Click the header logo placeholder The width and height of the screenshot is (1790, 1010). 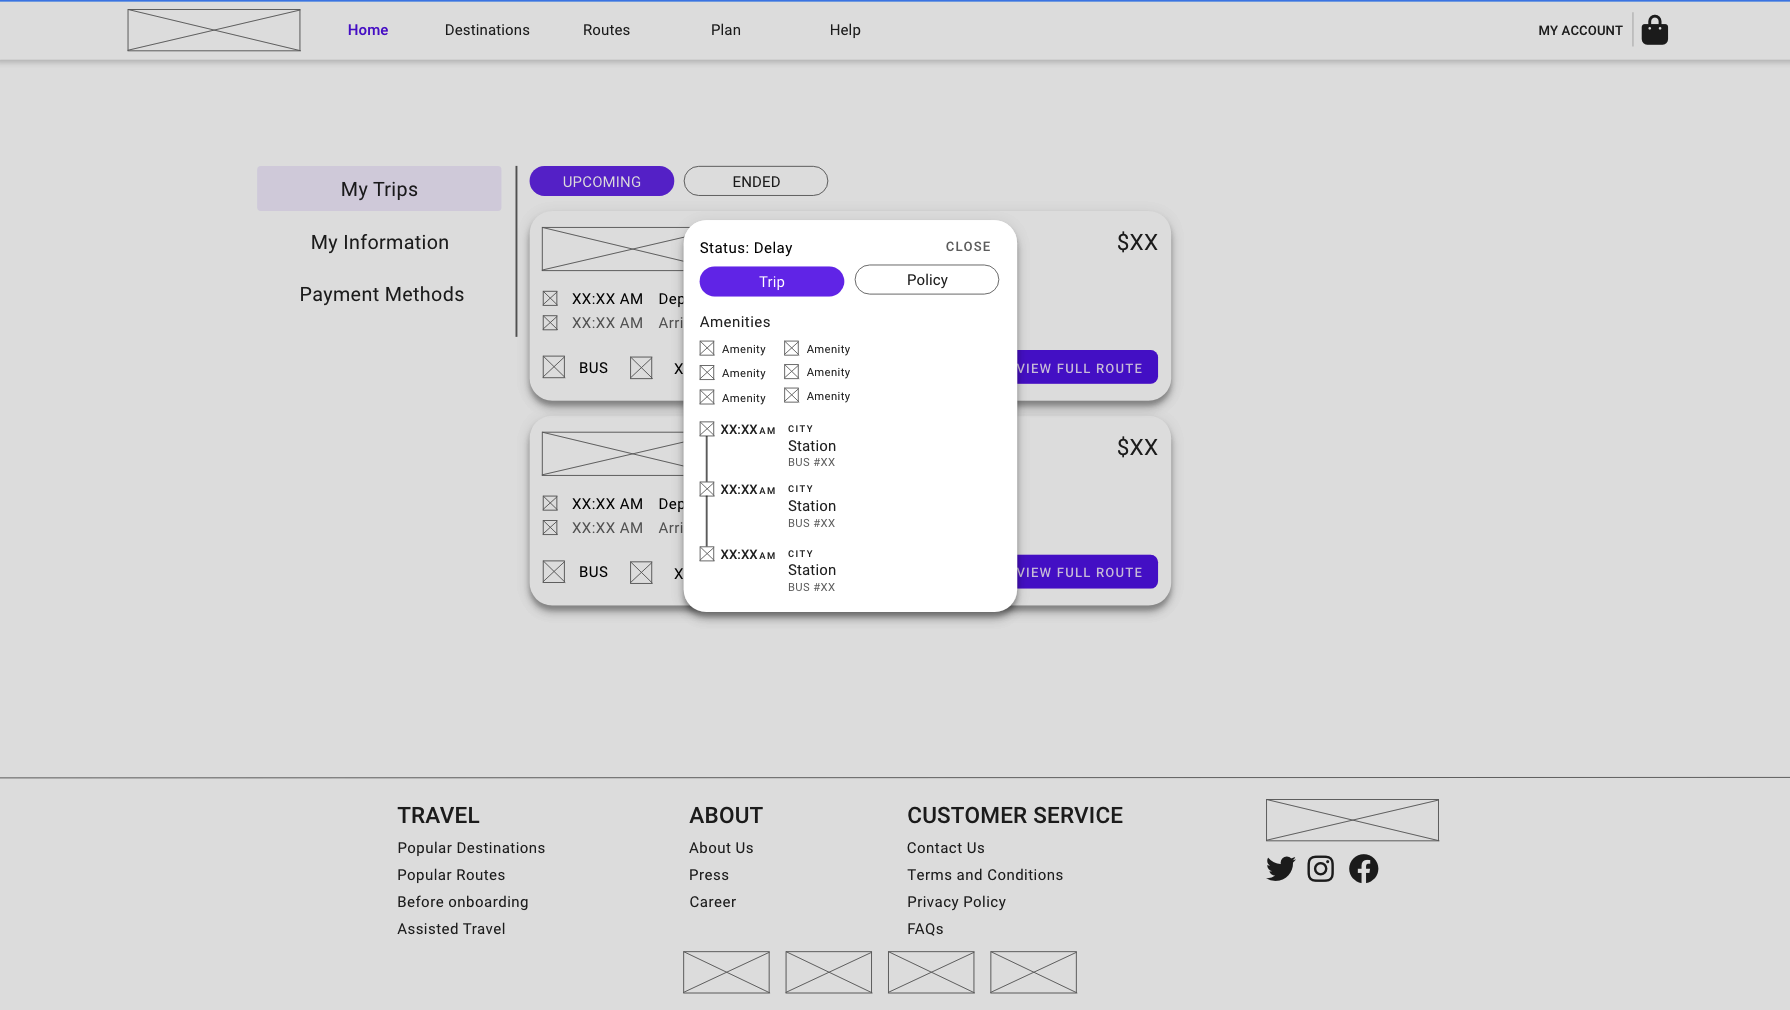click(x=213, y=30)
